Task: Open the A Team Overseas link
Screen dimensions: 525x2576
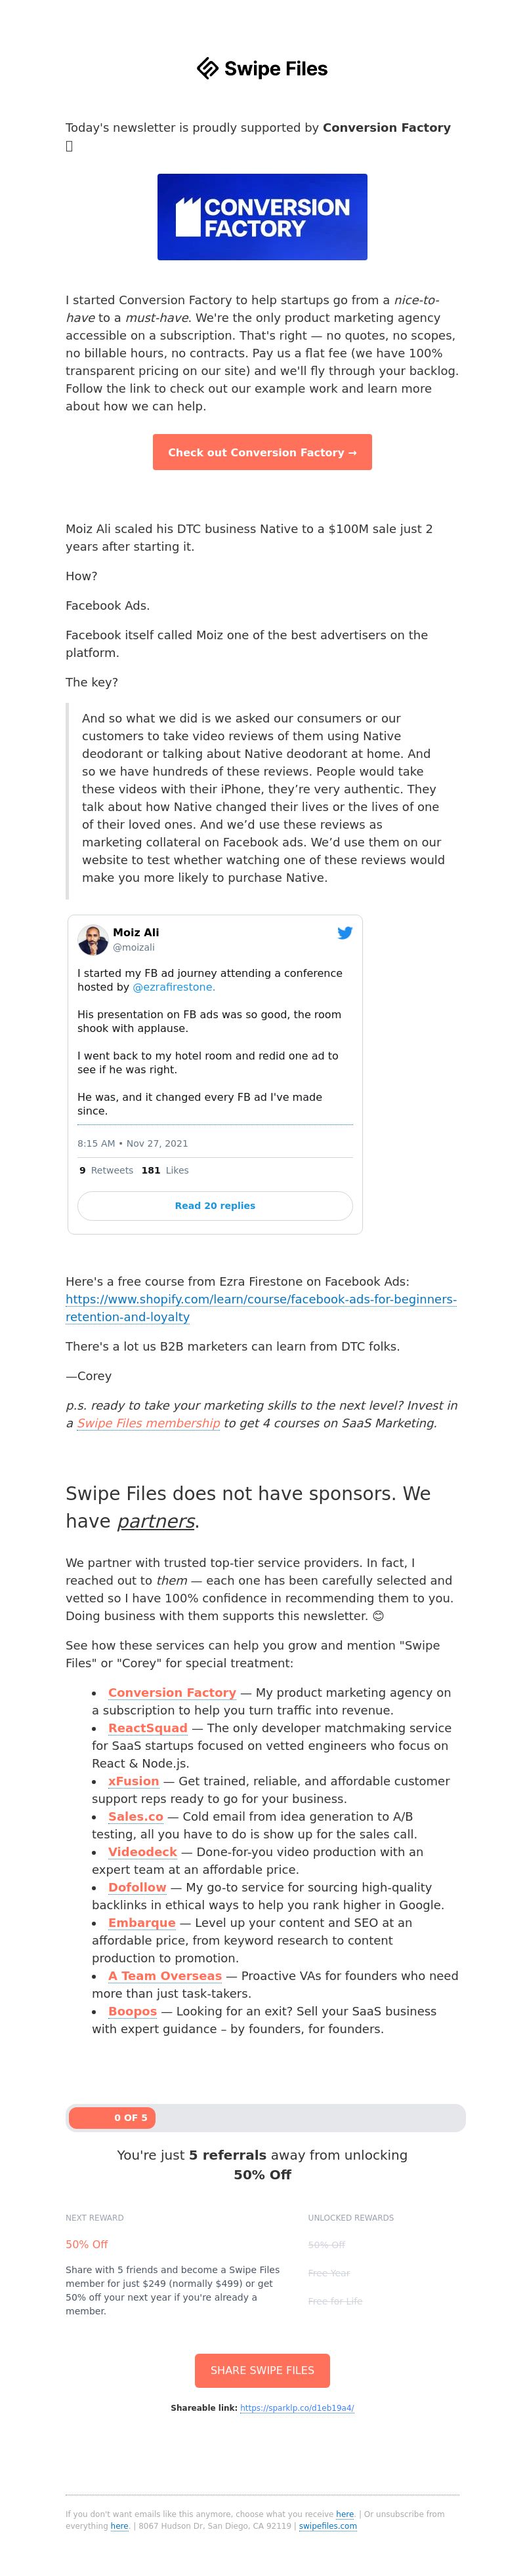Action: click(165, 1976)
